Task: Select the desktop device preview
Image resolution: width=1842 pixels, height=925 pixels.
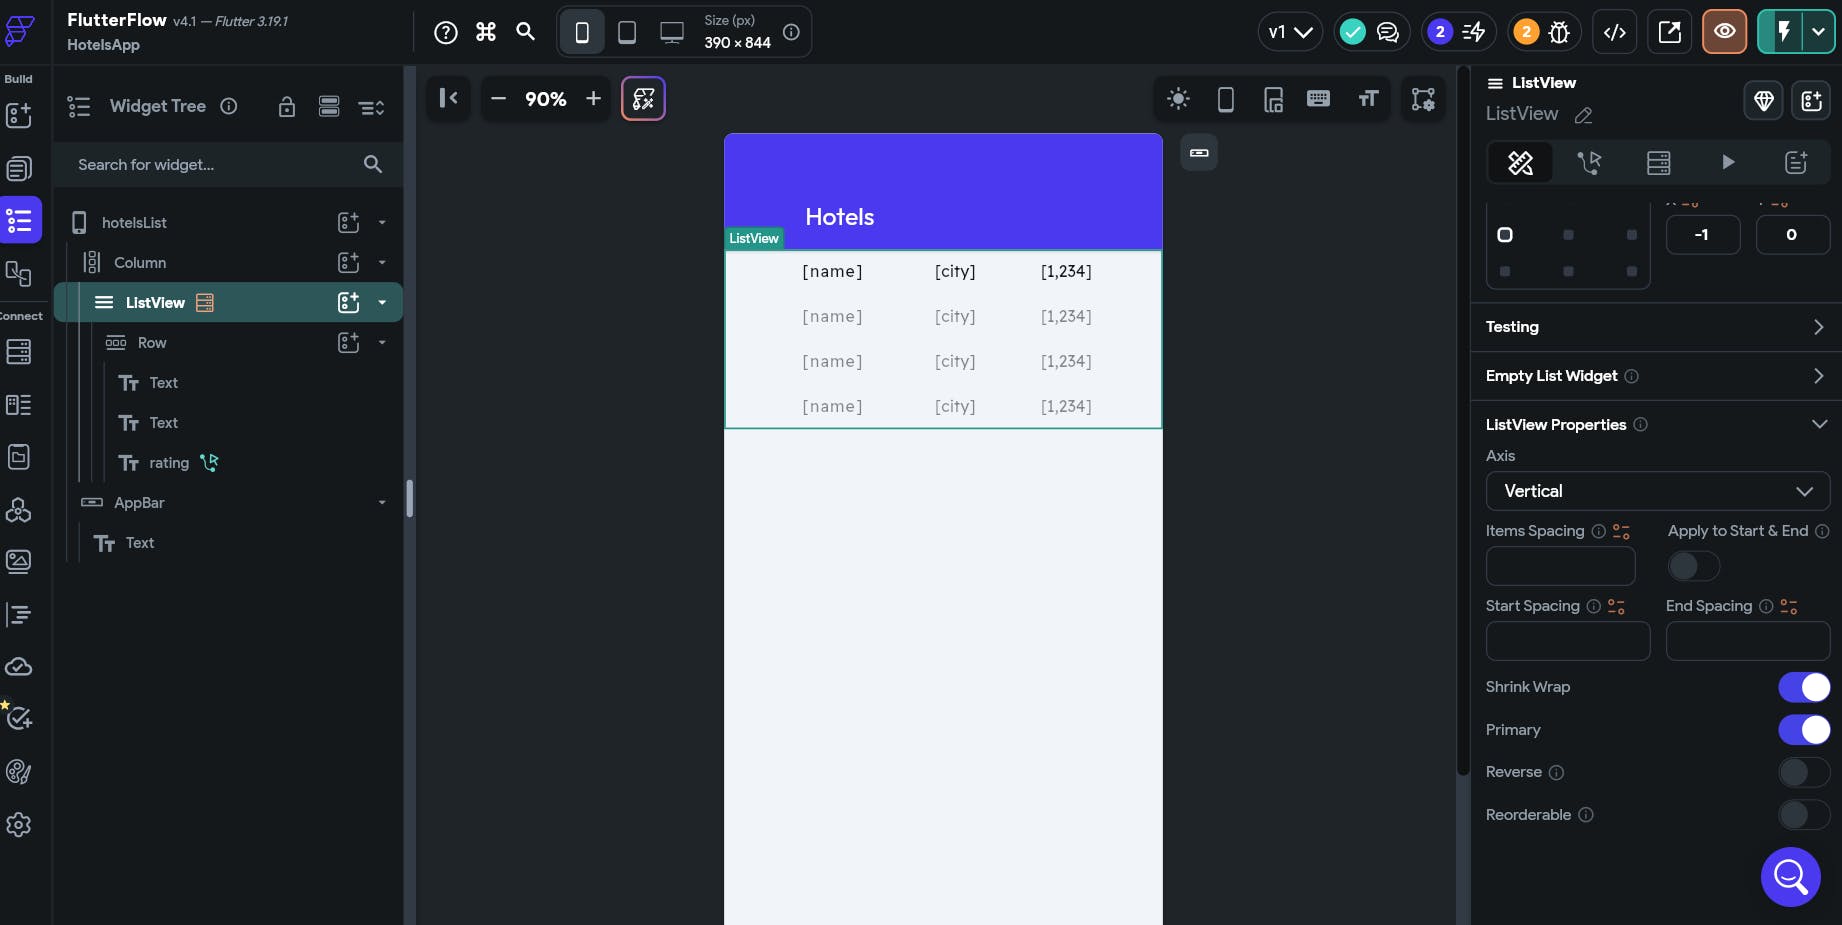Action: pyautogui.click(x=672, y=32)
